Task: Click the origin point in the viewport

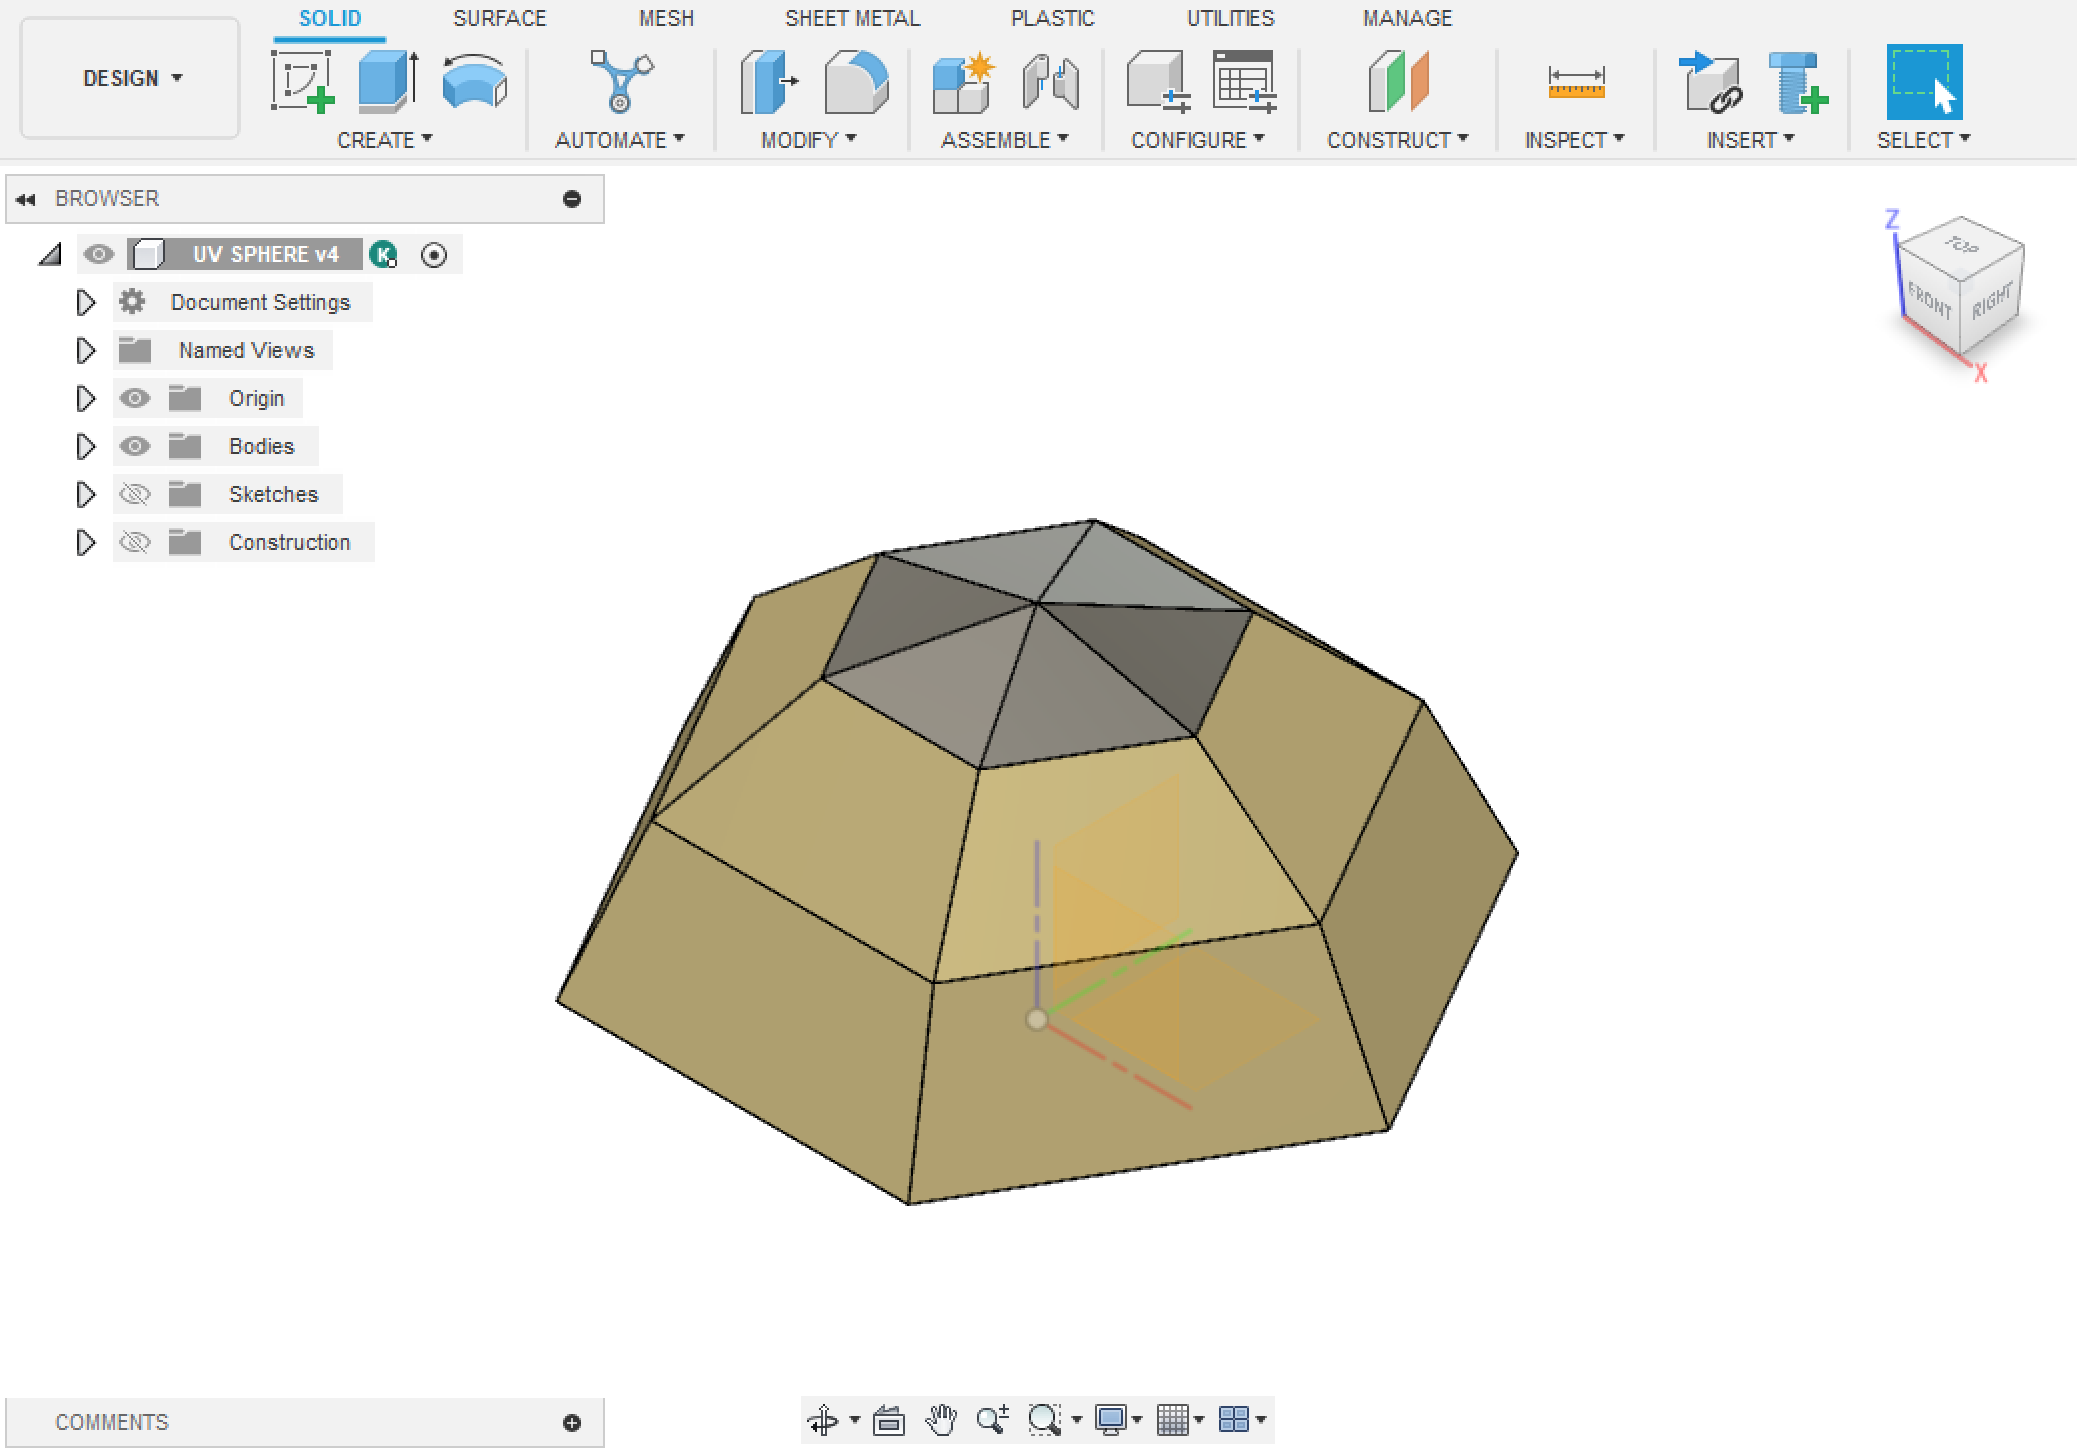Action: 1037,1019
